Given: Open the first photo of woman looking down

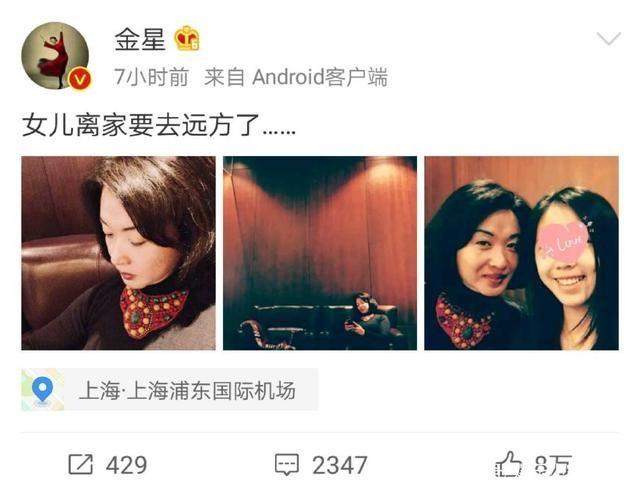Looking at the screenshot, I should [118, 253].
